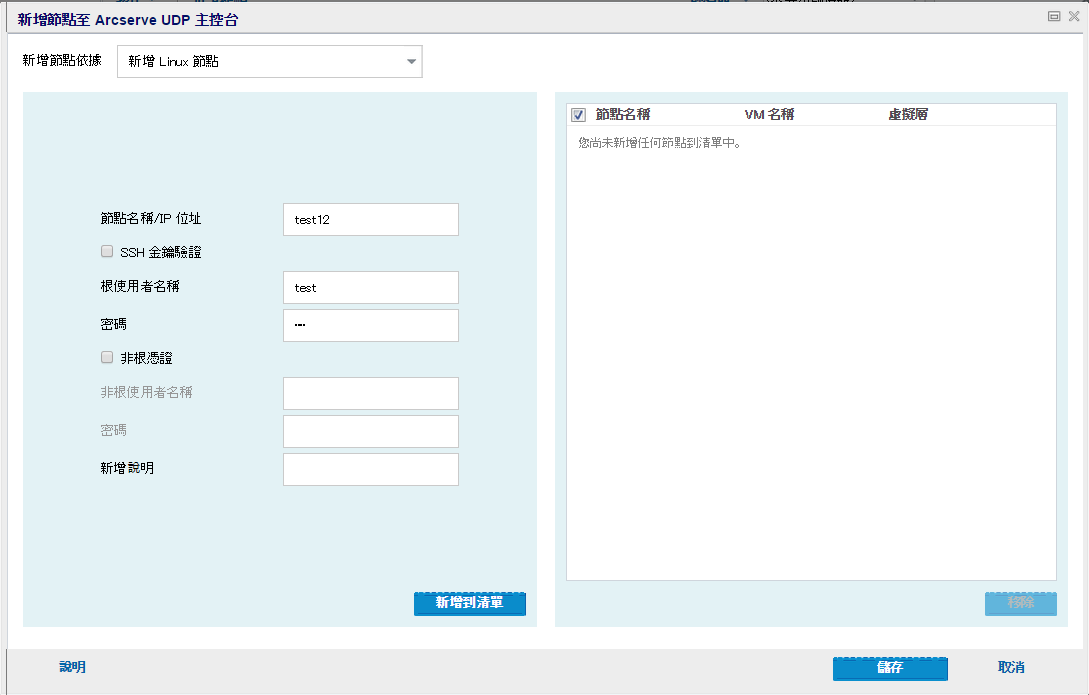
Task: Open the 新增 Linux 節點 dropdown
Action: tap(269, 62)
